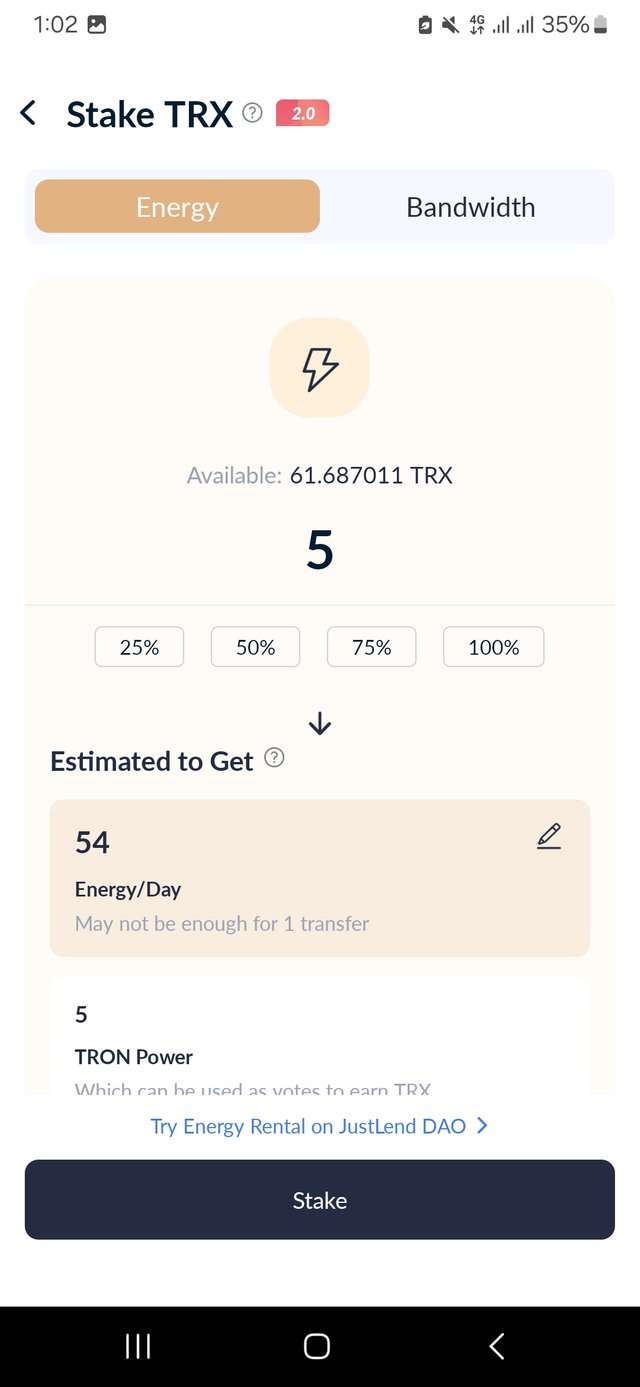Screen dimensions: 640x1387
Task: Select the 75% amount option
Action: (x=372, y=647)
